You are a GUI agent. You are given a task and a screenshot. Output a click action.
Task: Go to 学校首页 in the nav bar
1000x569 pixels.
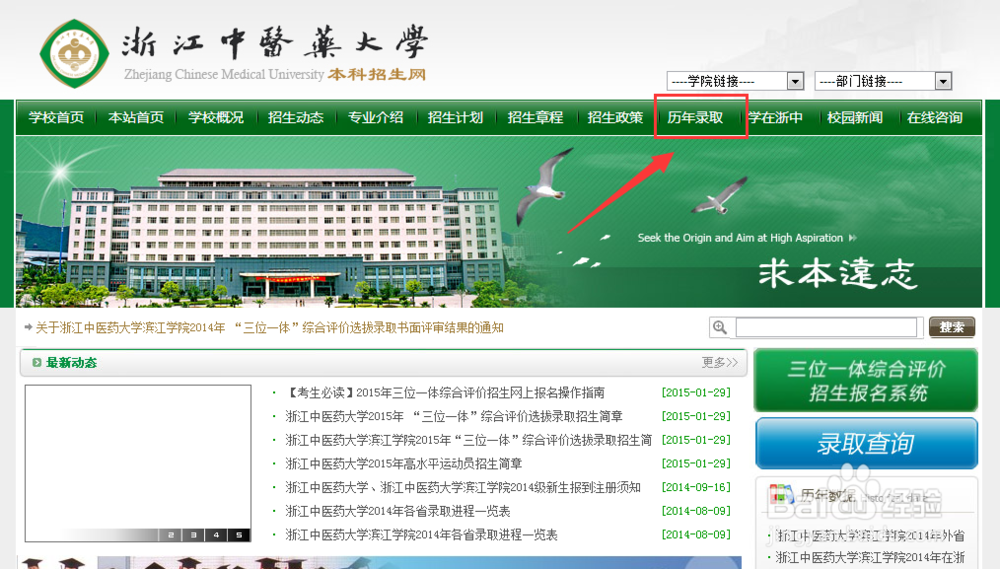[x=56, y=117]
